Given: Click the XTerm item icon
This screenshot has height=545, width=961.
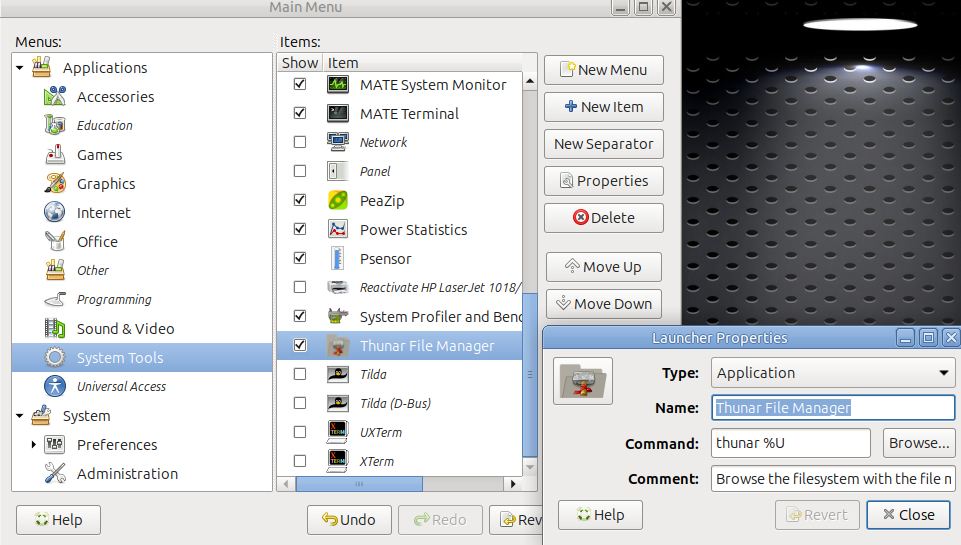Looking at the screenshot, I should (338, 461).
